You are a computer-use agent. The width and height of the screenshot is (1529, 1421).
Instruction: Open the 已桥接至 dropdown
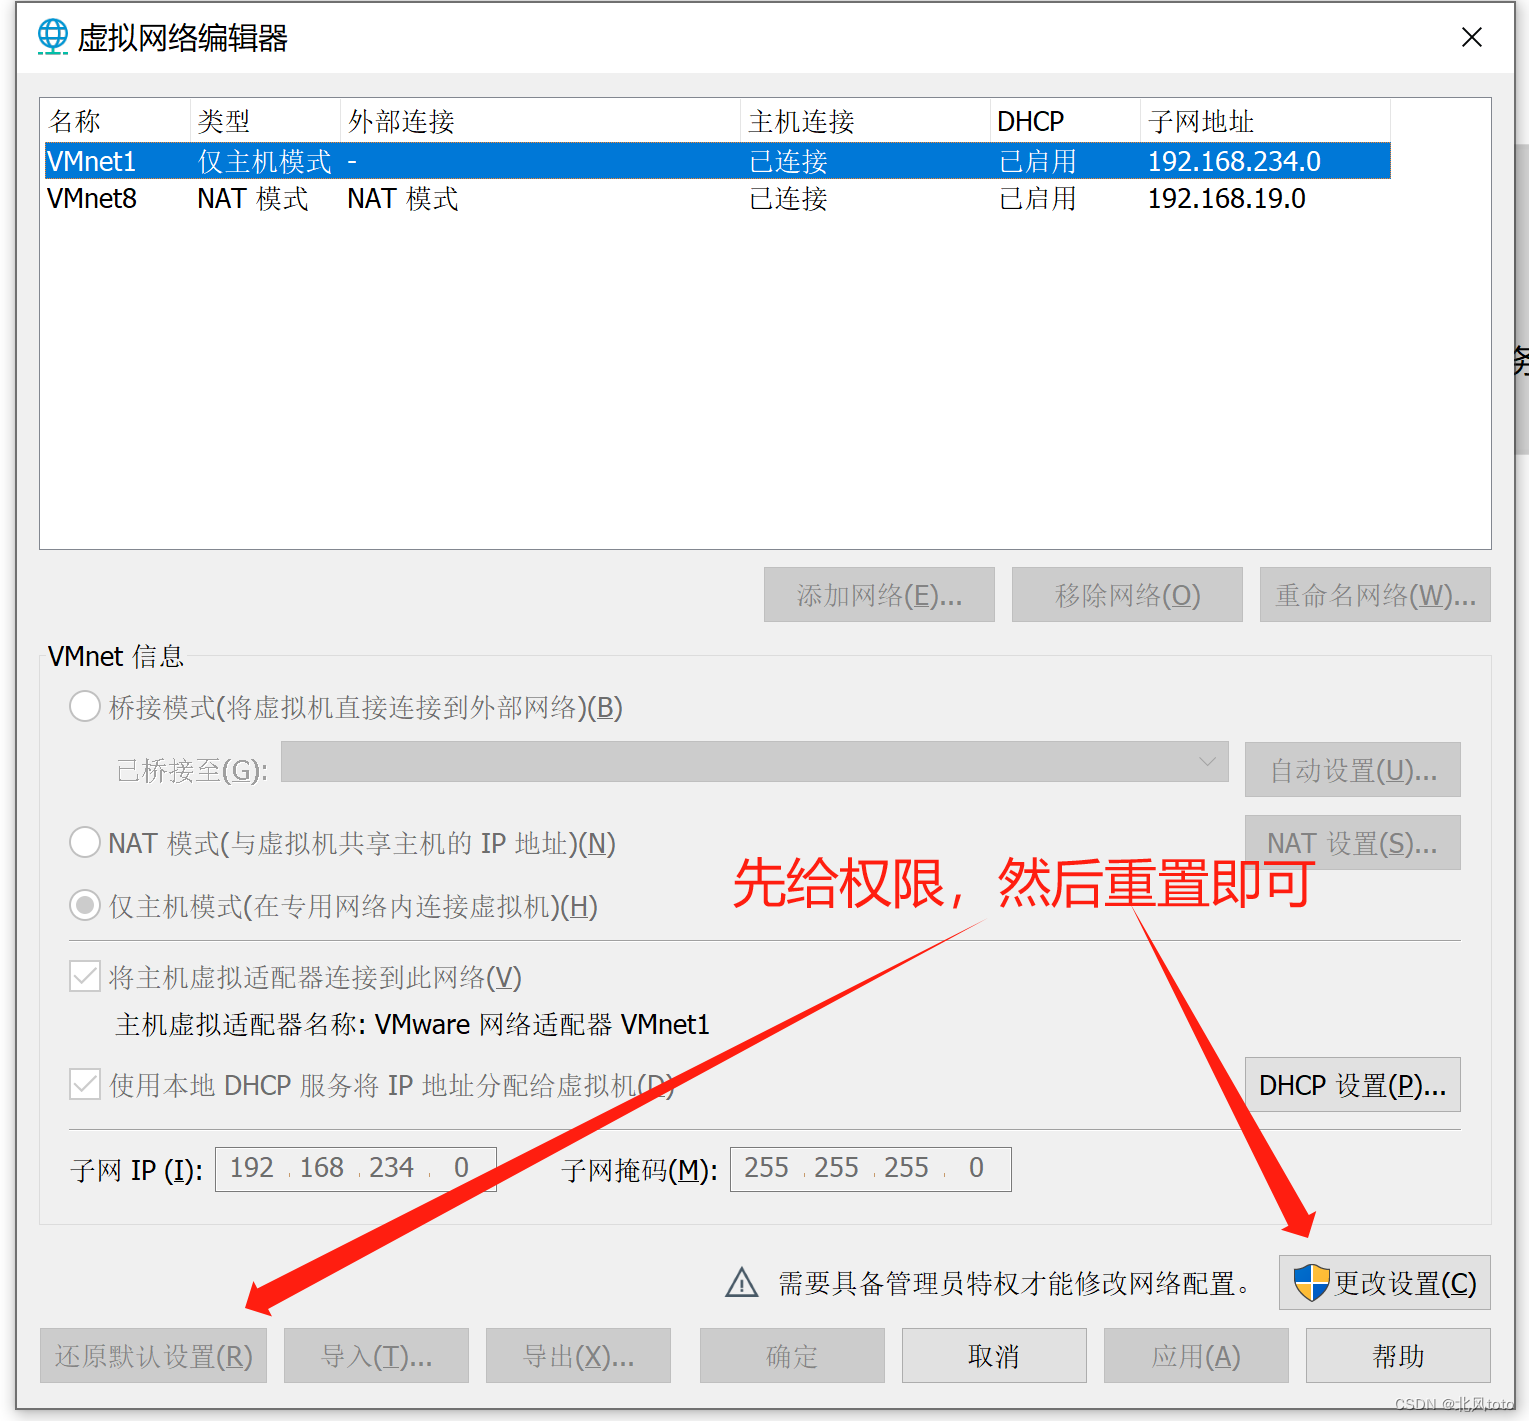pos(755,762)
